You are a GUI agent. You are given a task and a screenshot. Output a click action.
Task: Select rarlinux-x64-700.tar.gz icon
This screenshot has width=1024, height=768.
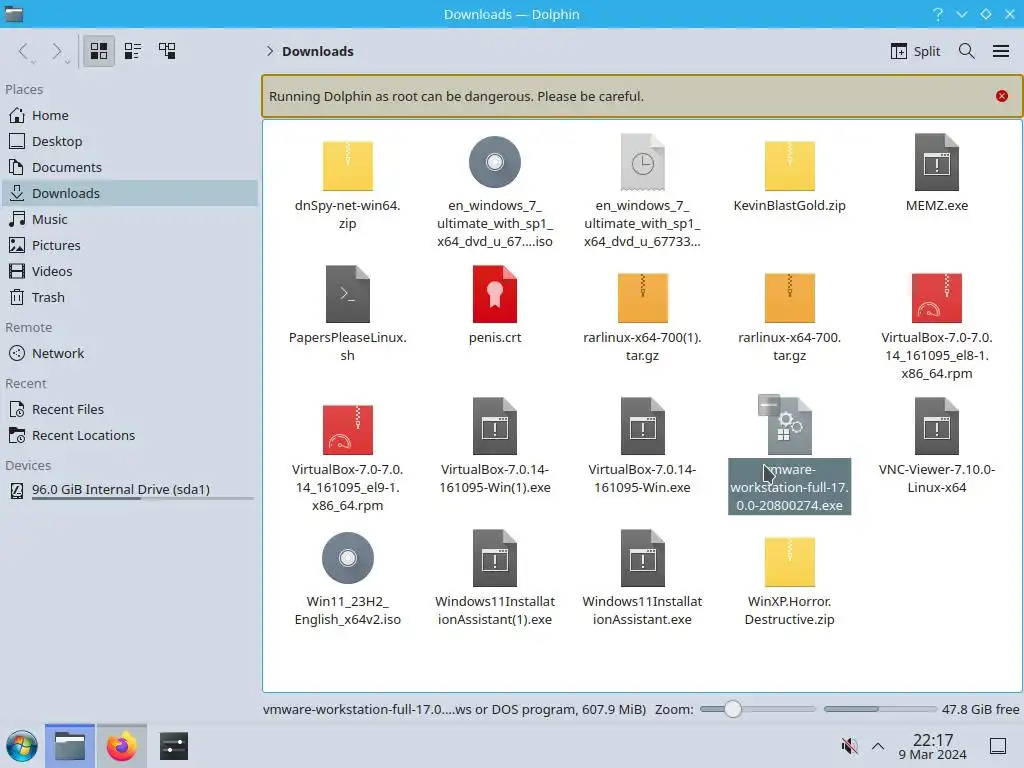point(790,297)
